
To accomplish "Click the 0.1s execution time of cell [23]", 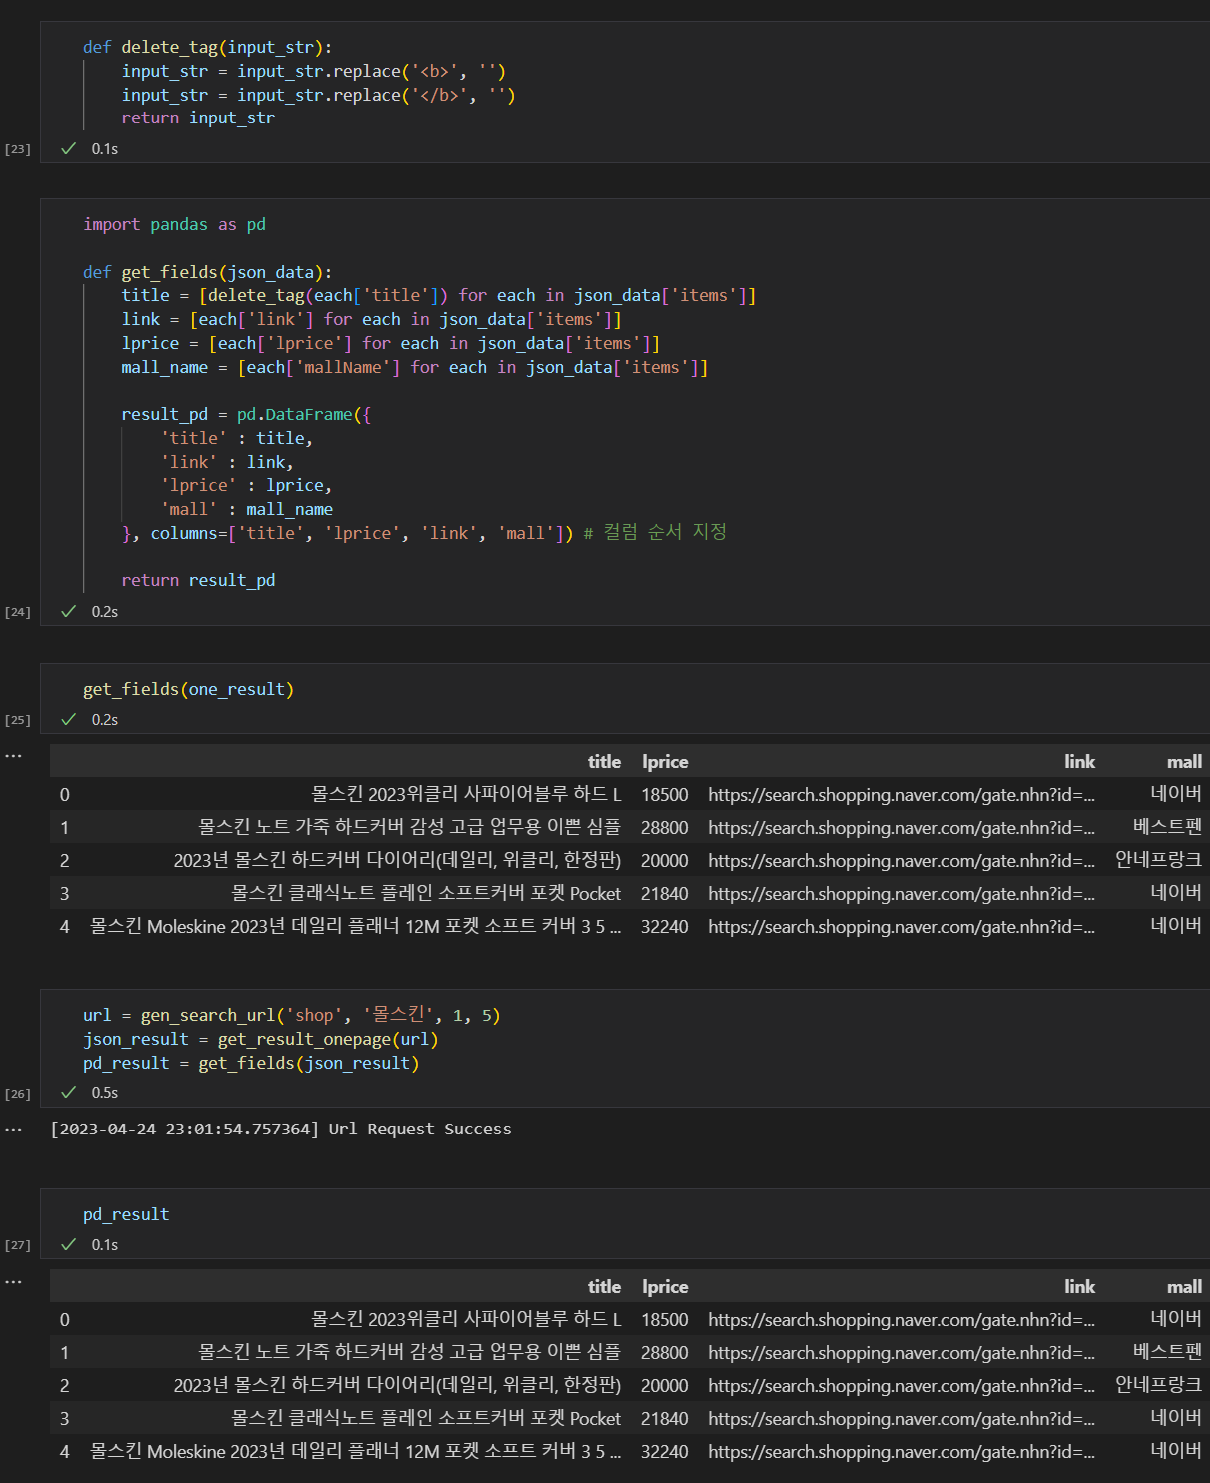I will 105,148.
